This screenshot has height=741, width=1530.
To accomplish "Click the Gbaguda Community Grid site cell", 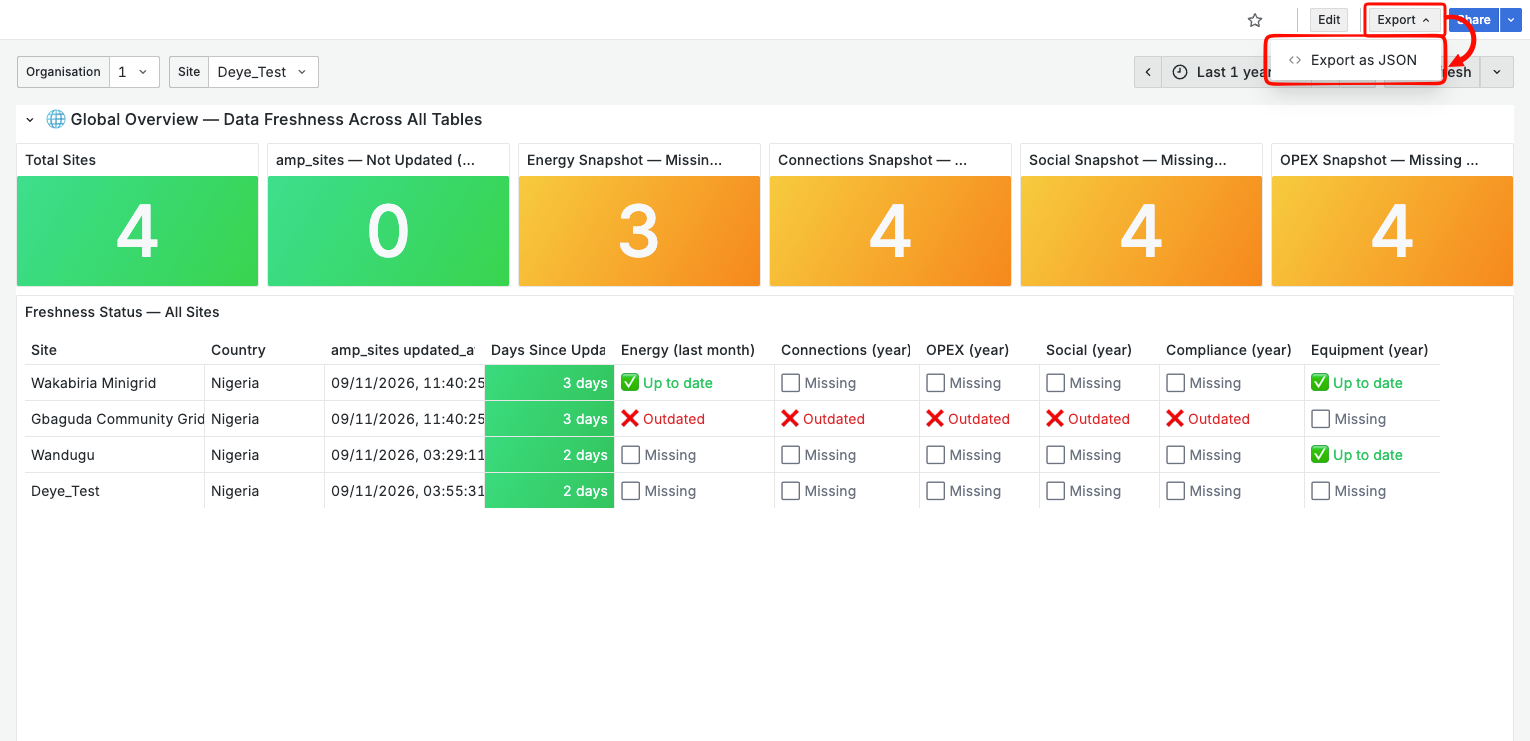I will click(x=115, y=419).
